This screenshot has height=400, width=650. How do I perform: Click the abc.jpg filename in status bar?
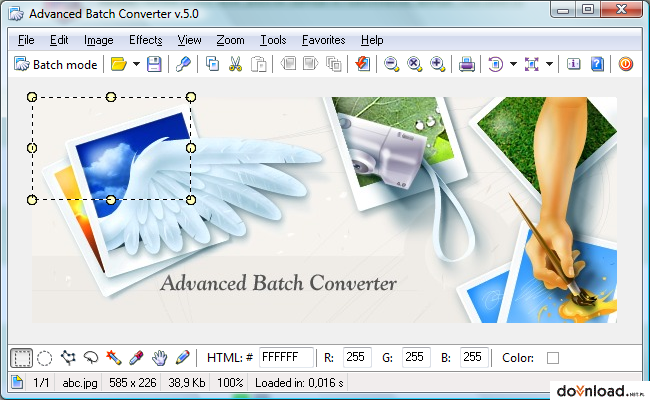coord(80,383)
